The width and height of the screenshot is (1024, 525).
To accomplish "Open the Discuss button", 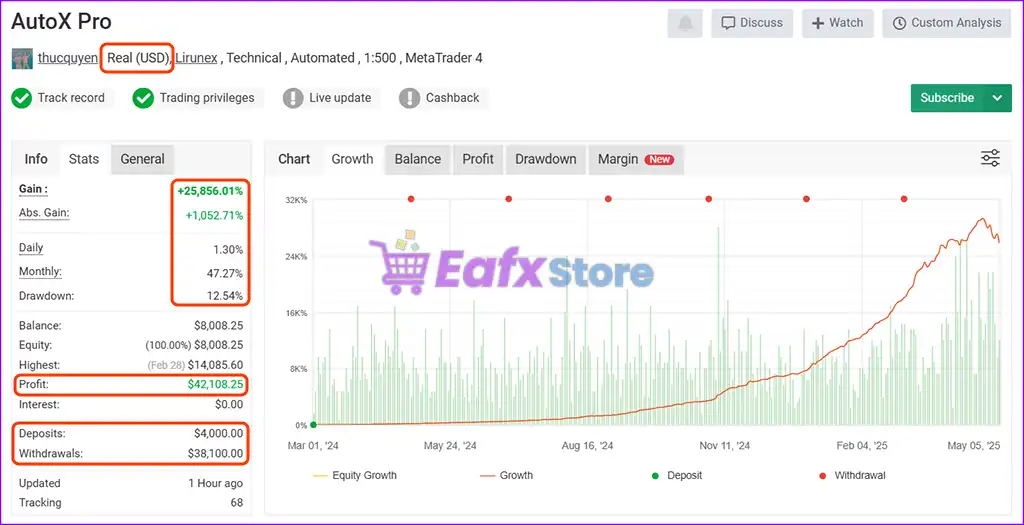I will coord(752,24).
